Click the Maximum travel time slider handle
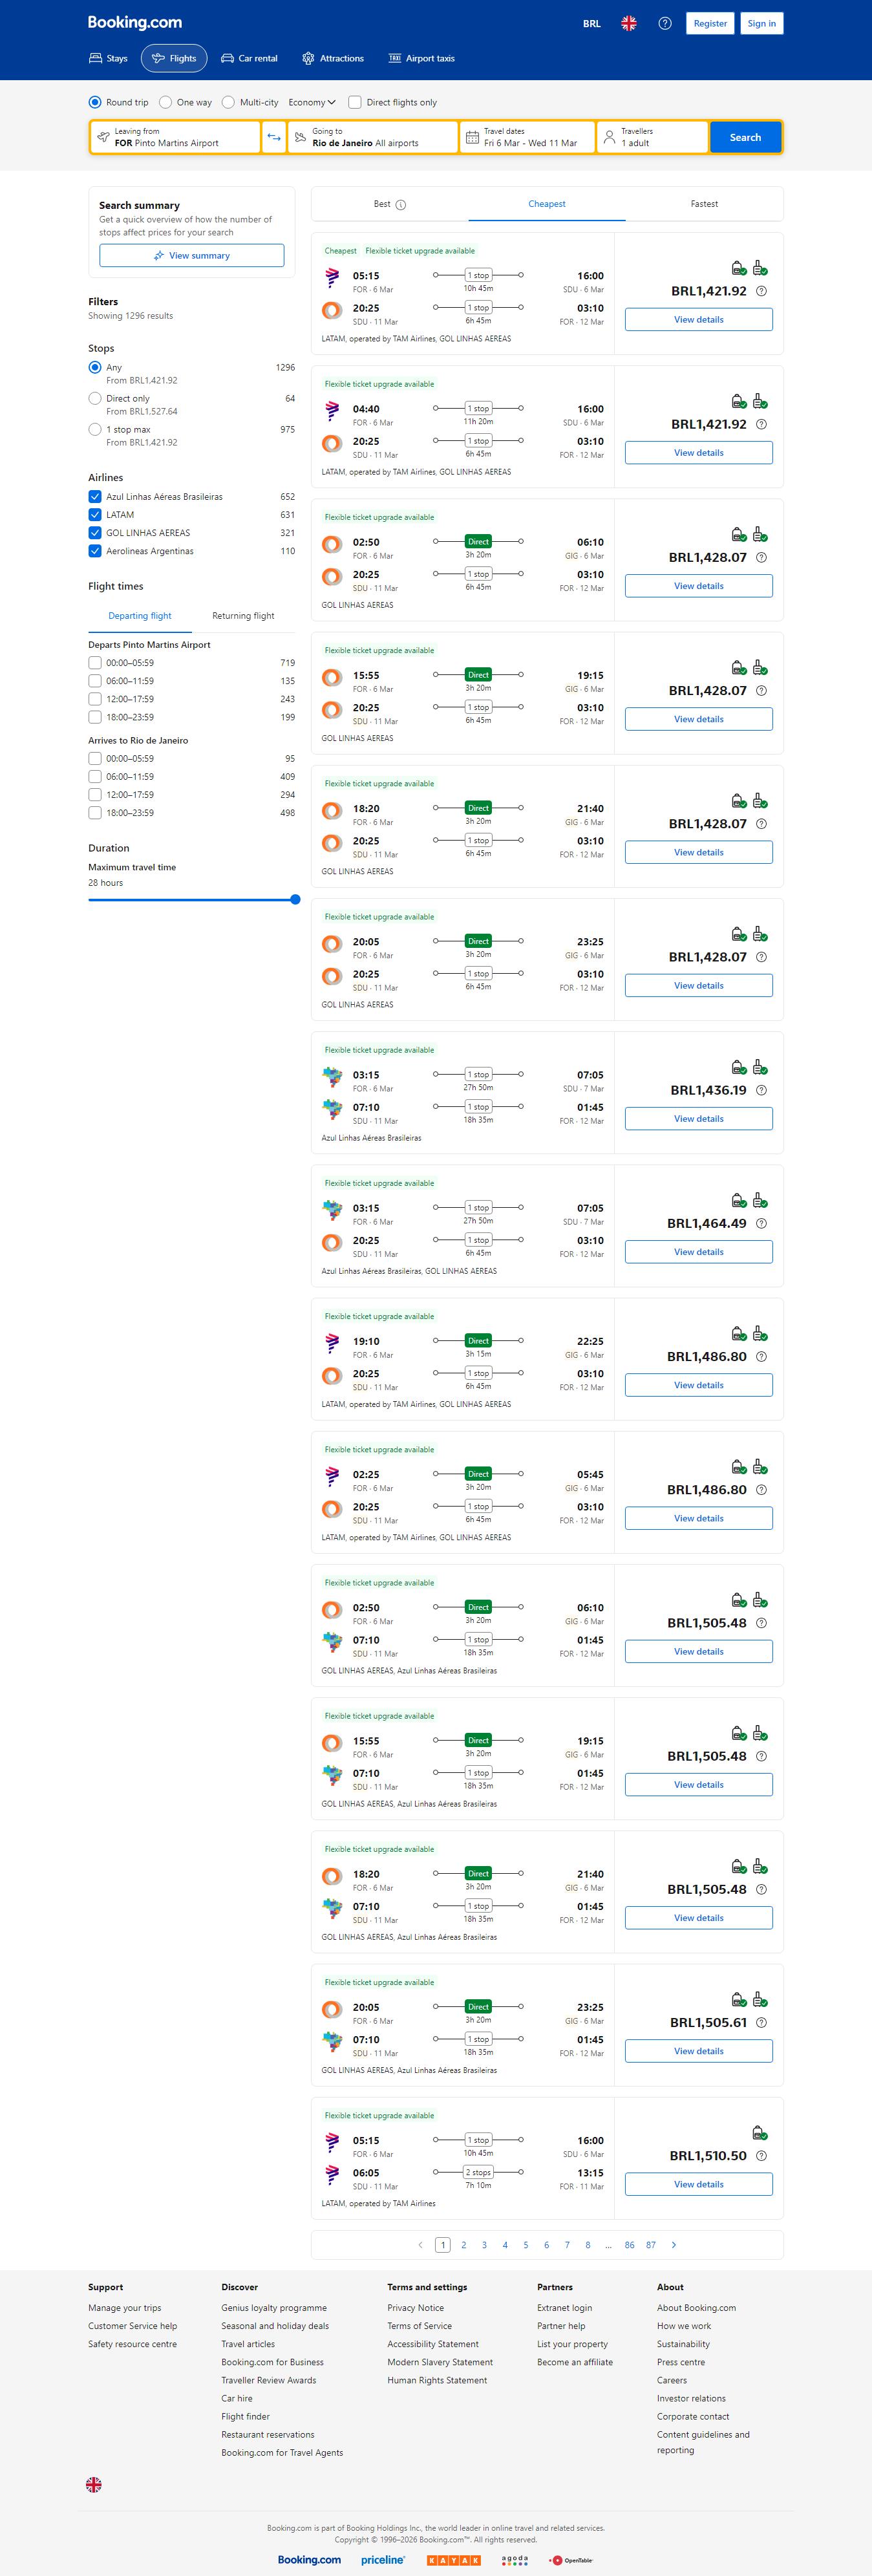Screen dimensions: 872x2576 [295, 899]
